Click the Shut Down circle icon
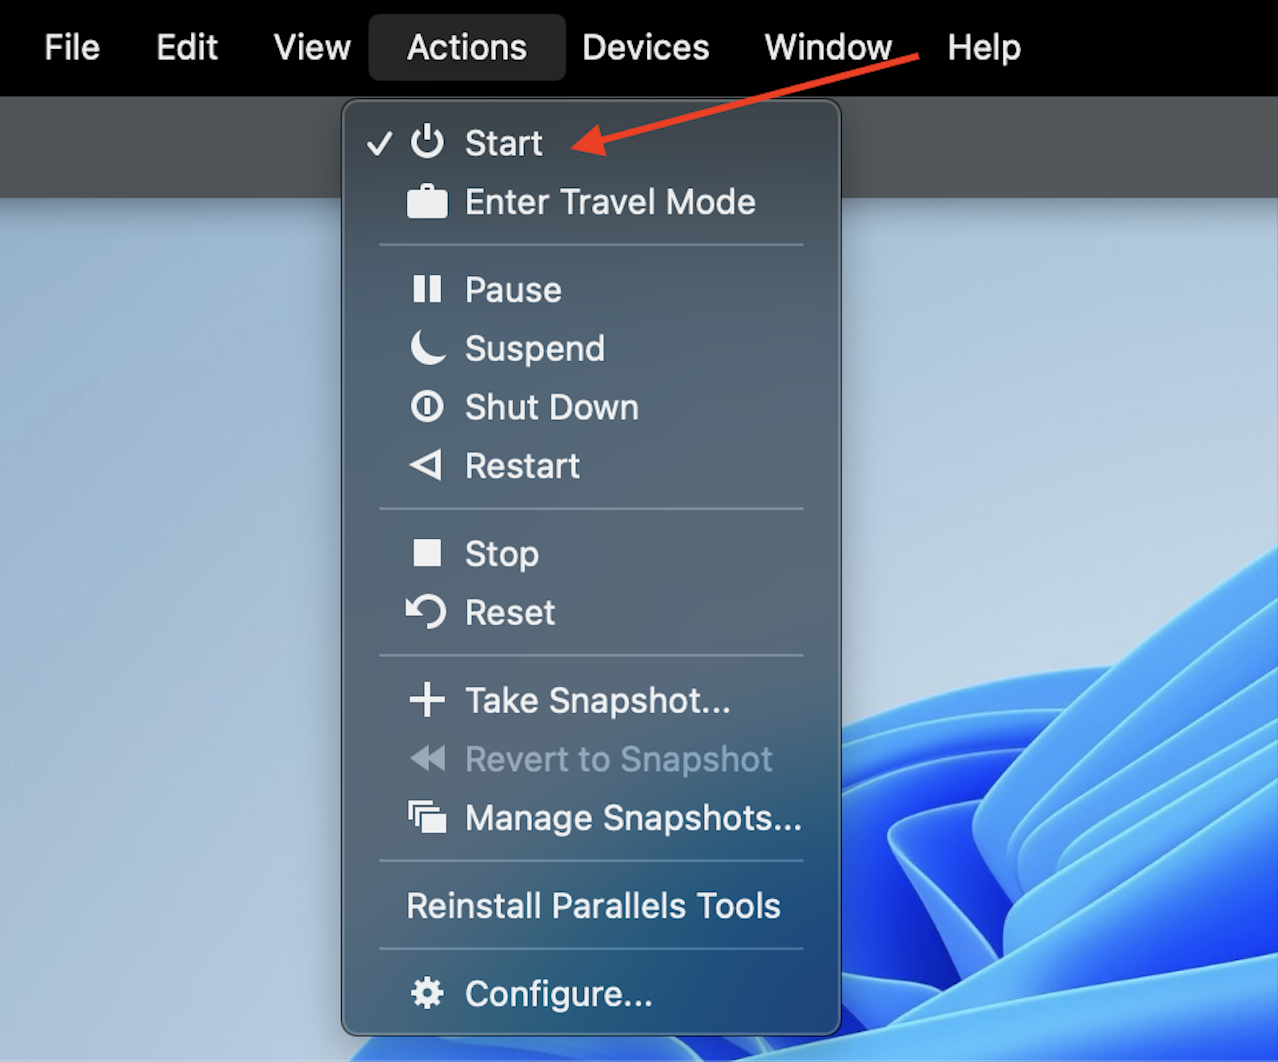This screenshot has height=1062, width=1278. point(427,407)
